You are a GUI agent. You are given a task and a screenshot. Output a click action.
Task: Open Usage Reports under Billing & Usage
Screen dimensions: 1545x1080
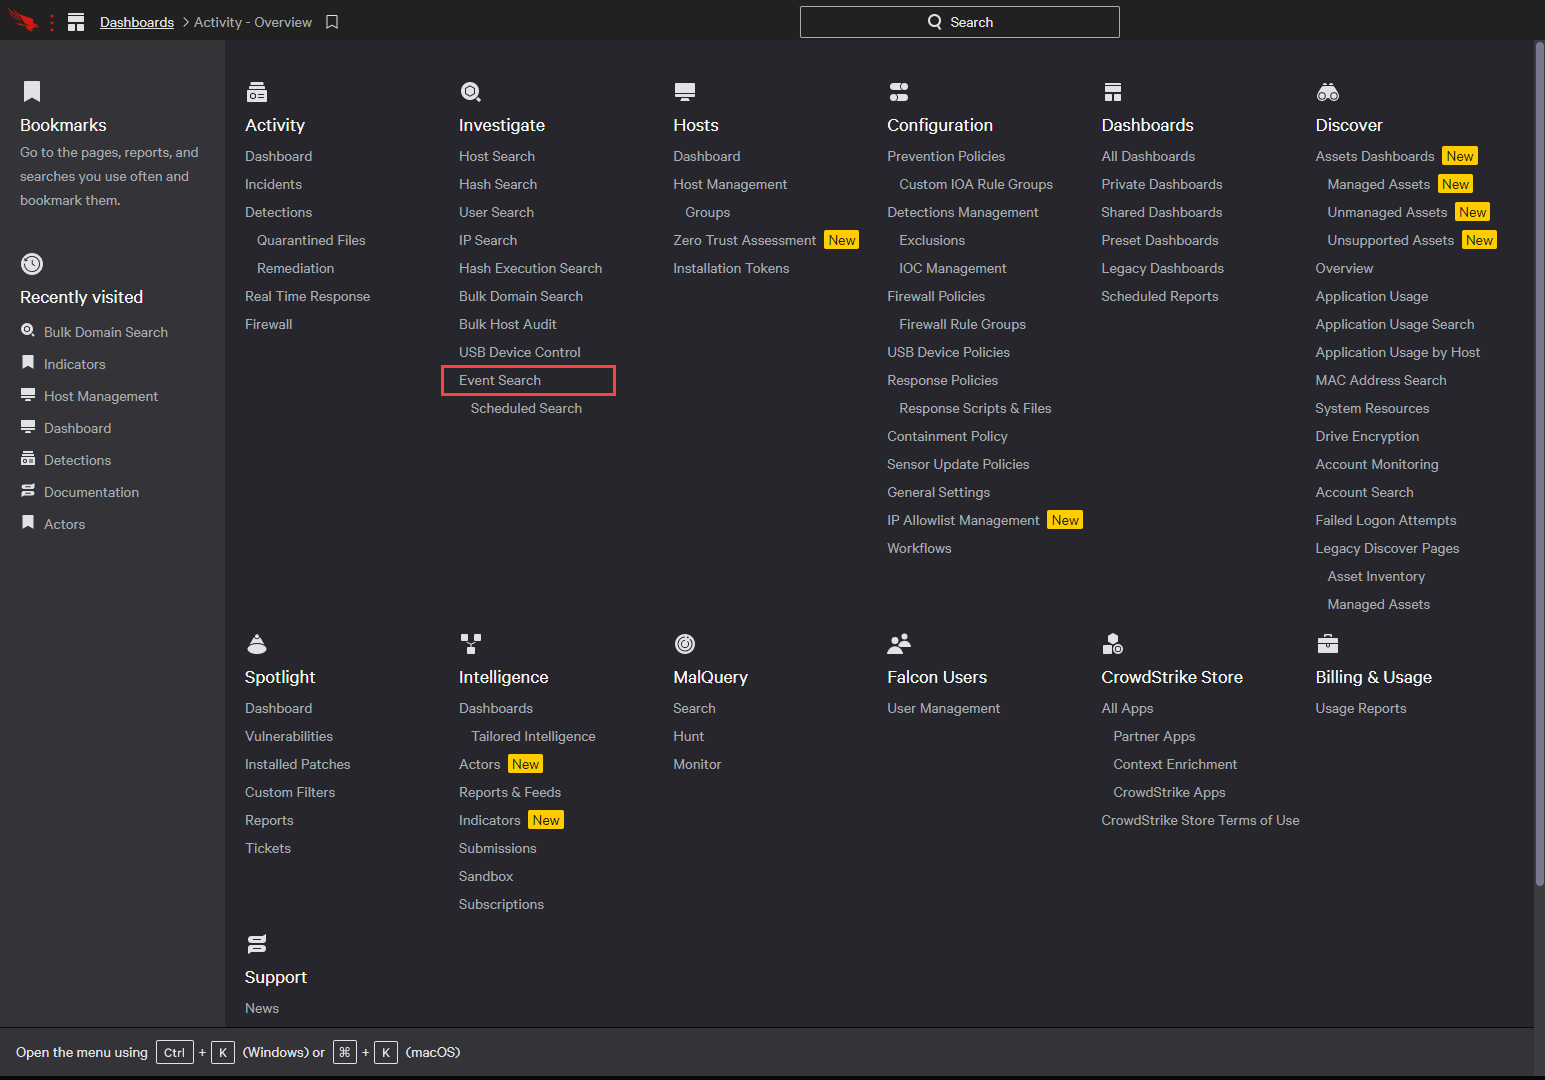coord(1361,708)
